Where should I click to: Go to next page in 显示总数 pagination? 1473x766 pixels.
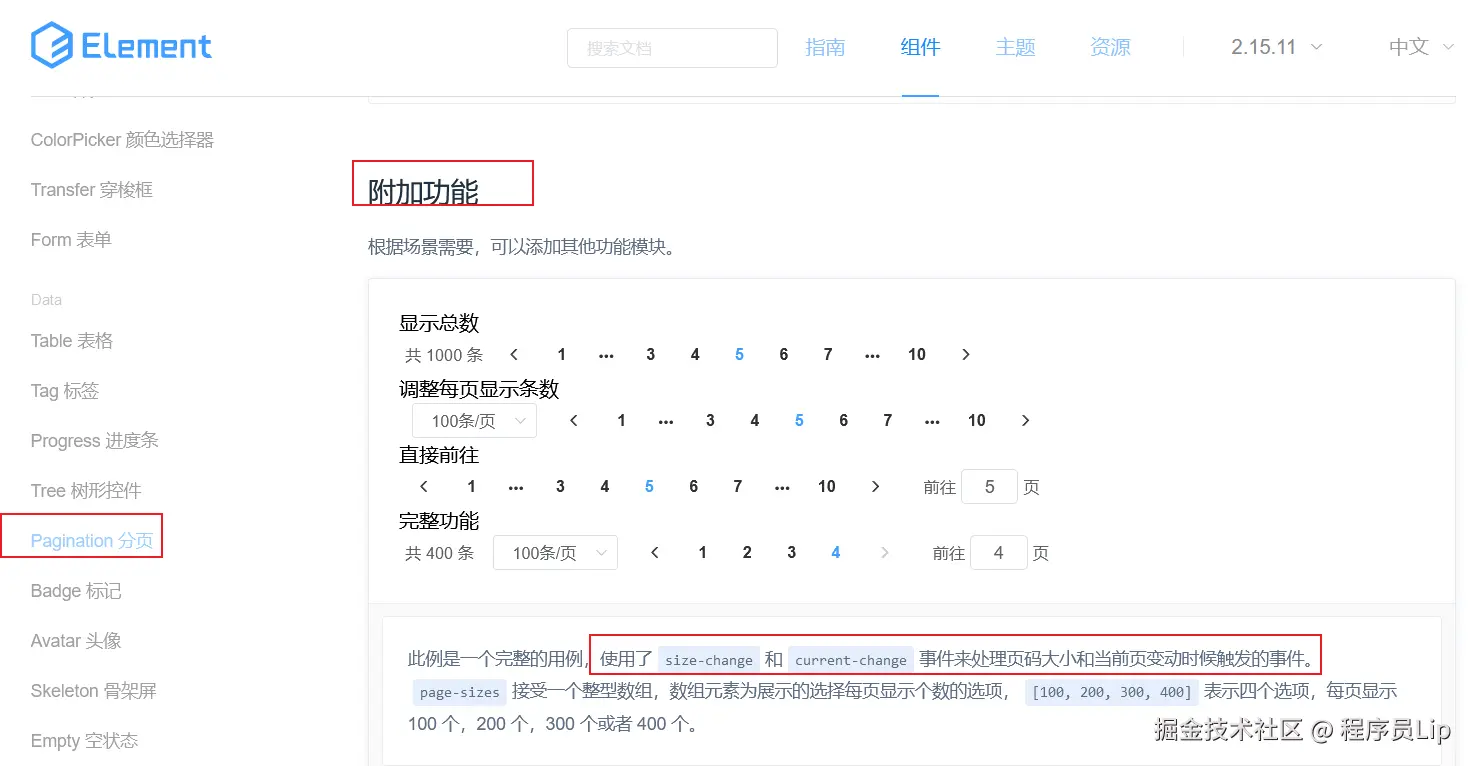(x=965, y=355)
